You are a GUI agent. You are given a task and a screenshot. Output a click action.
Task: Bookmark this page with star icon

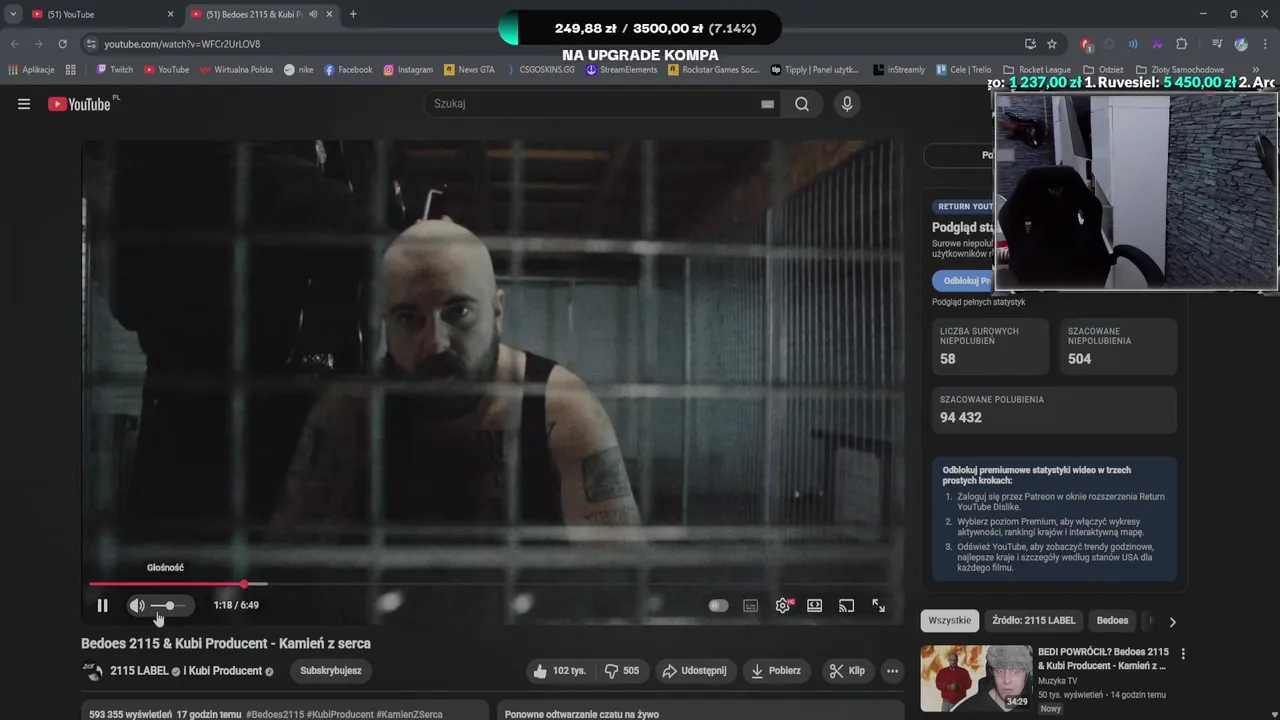pos(1052,44)
